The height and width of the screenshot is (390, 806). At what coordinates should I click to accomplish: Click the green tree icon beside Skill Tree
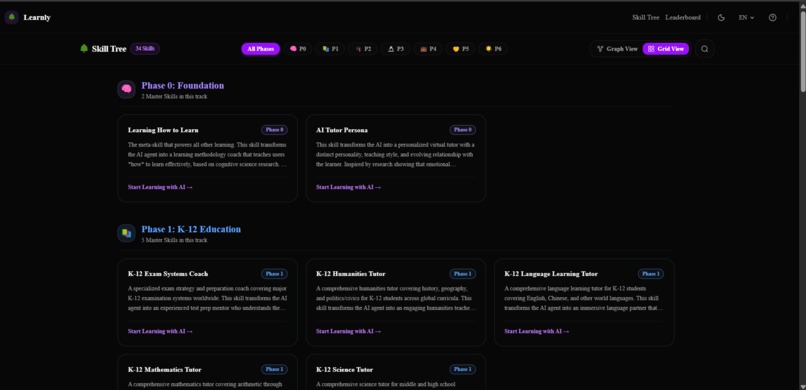click(84, 49)
